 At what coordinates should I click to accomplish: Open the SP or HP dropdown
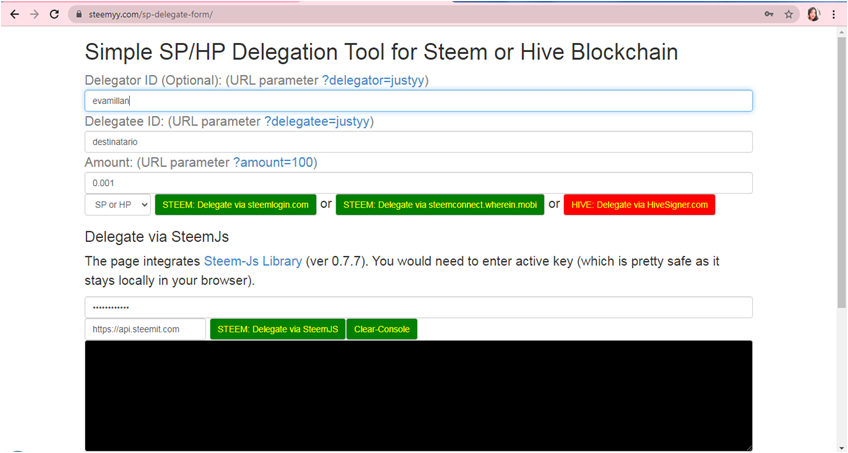[118, 205]
